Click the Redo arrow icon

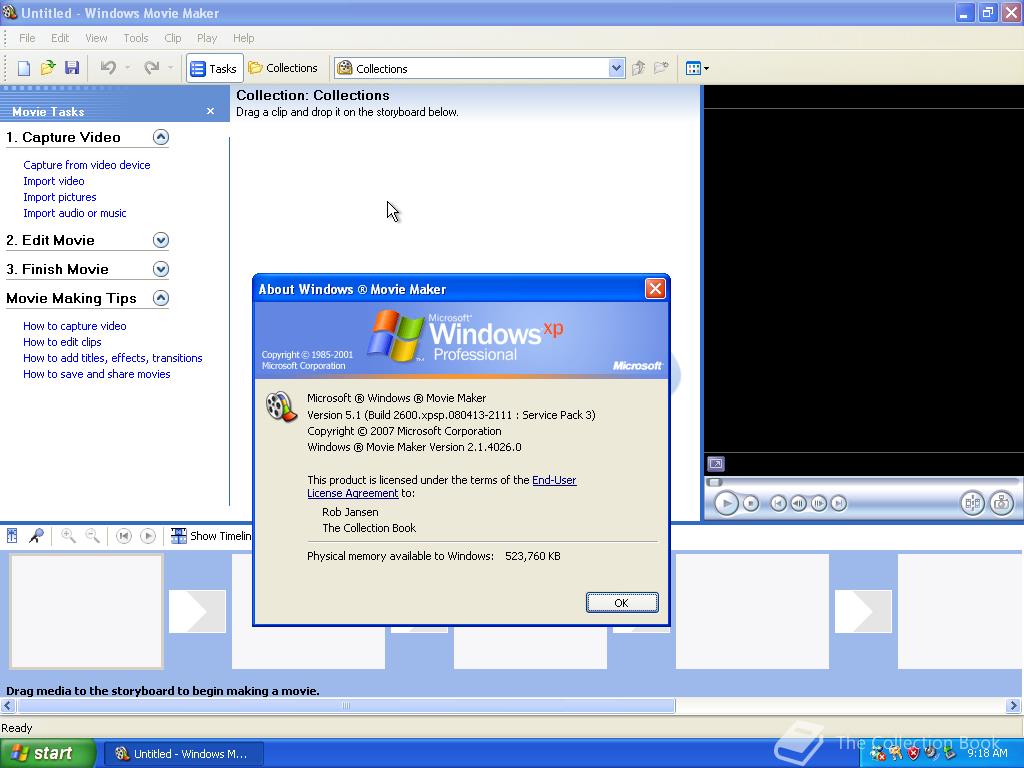tap(152, 68)
